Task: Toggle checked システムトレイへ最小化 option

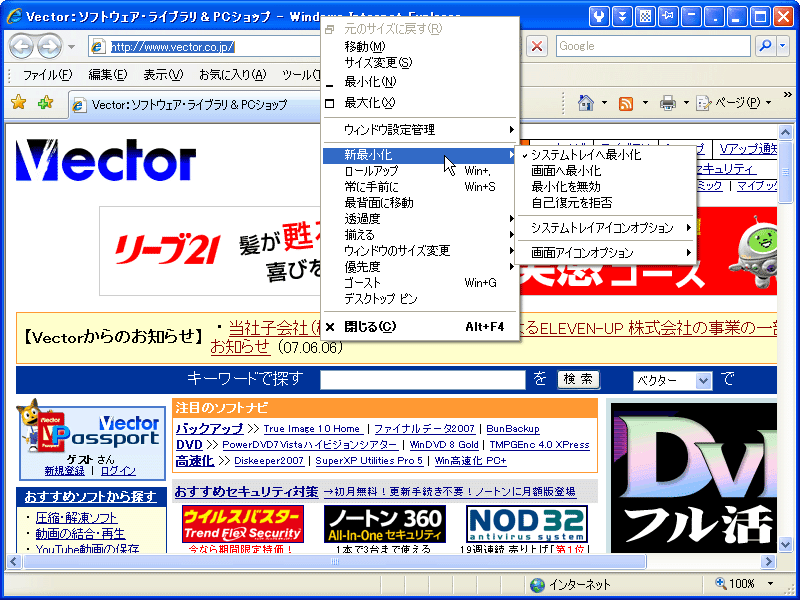Action: click(606, 155)
